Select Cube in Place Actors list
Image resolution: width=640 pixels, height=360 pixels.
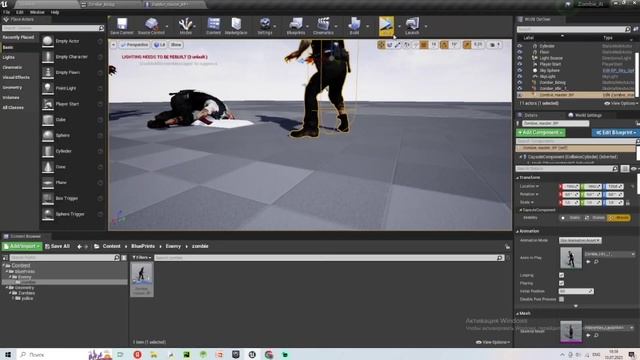(x=73, y=120)
